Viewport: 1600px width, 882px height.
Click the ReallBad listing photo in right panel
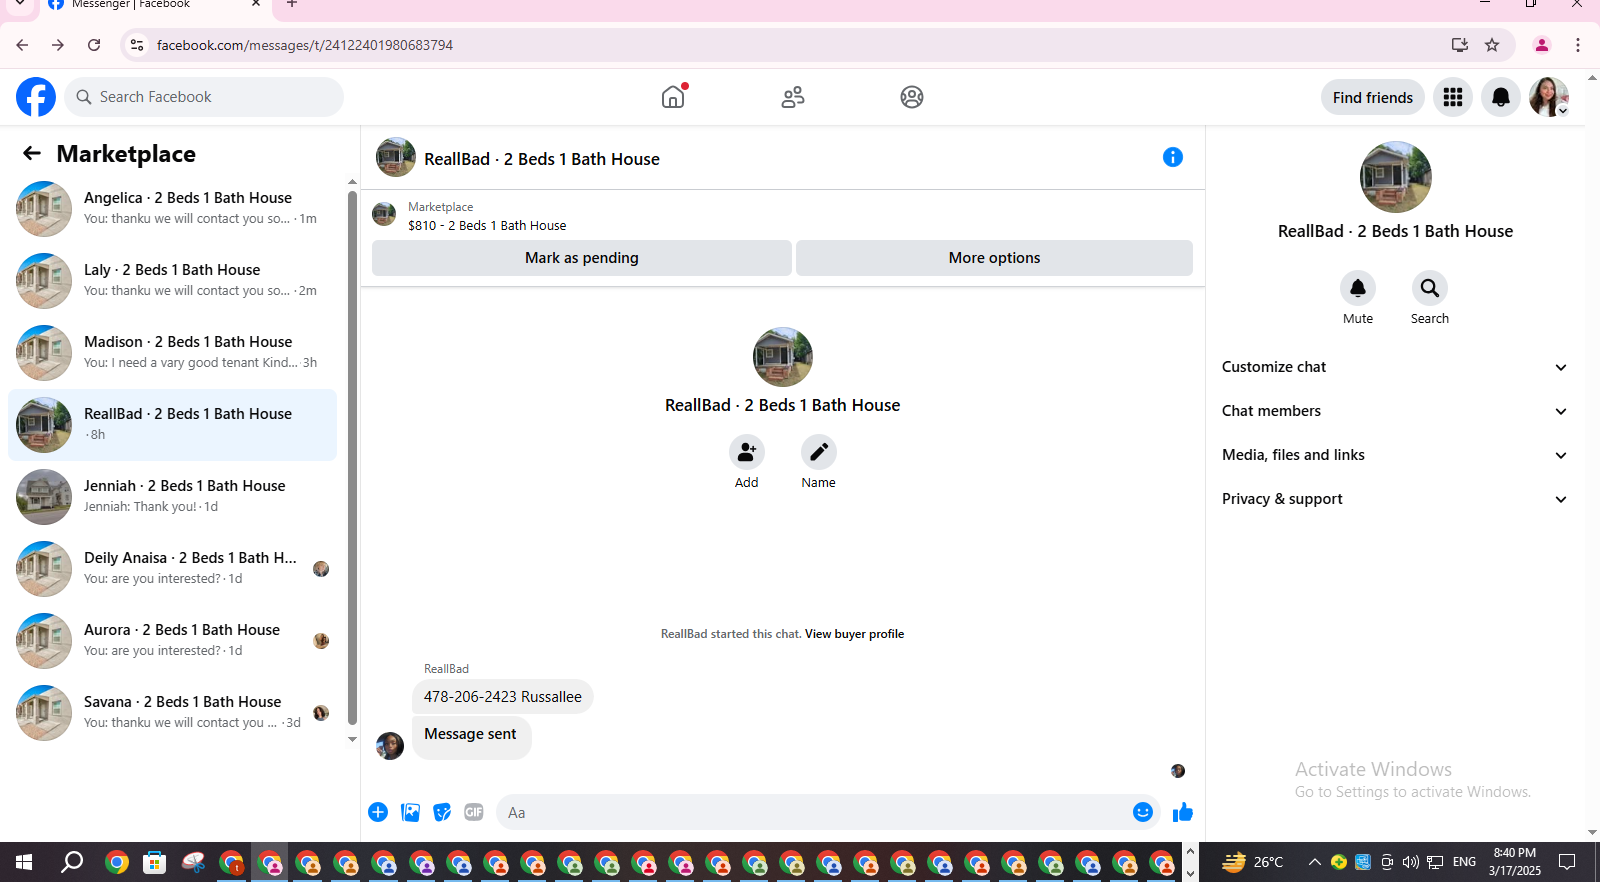click(1396, 177)
